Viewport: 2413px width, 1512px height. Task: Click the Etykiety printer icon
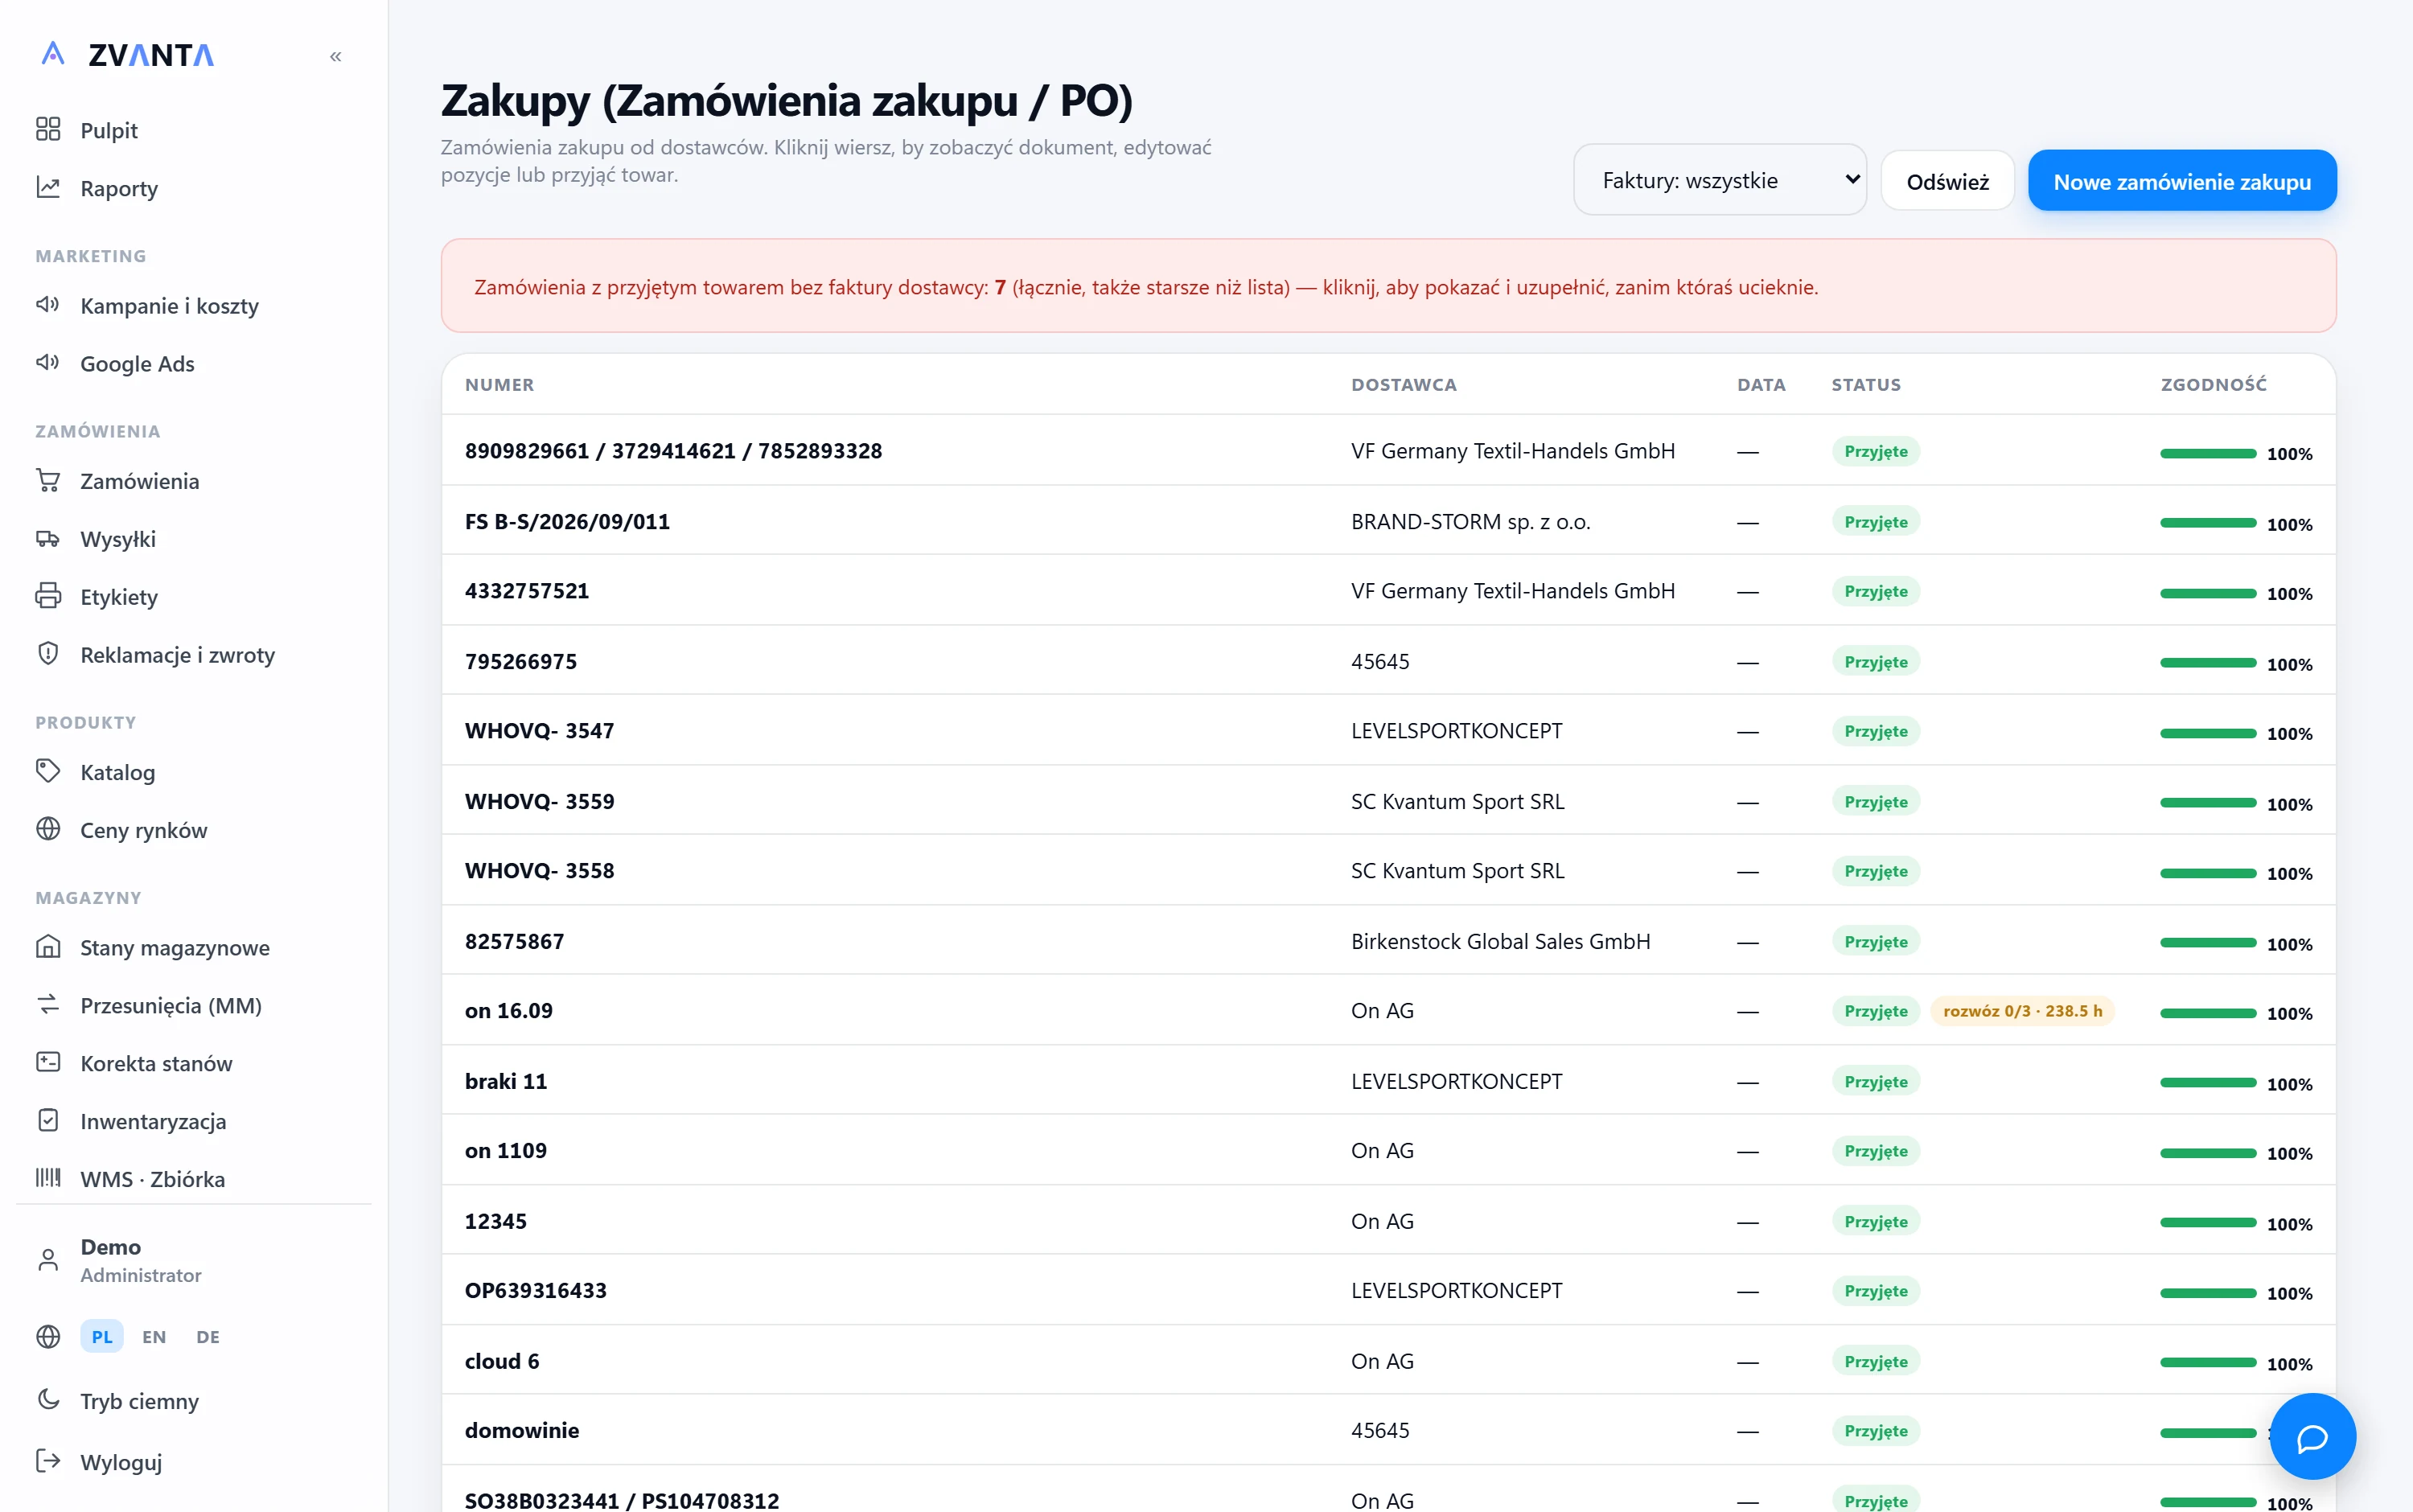(x=48, y=596)
